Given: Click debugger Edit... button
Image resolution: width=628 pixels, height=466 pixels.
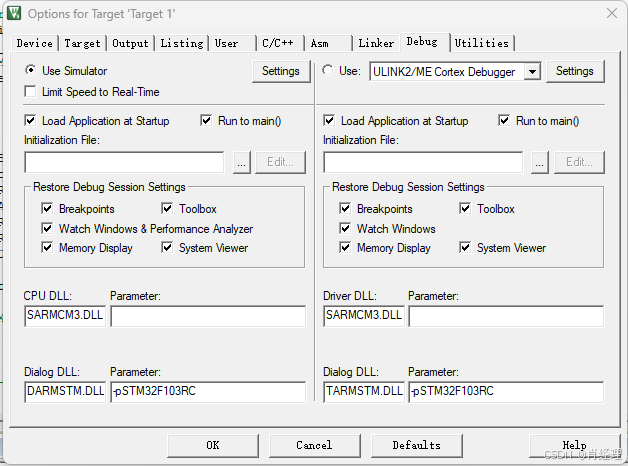Looking at the screenshot, I should point(579,162).
